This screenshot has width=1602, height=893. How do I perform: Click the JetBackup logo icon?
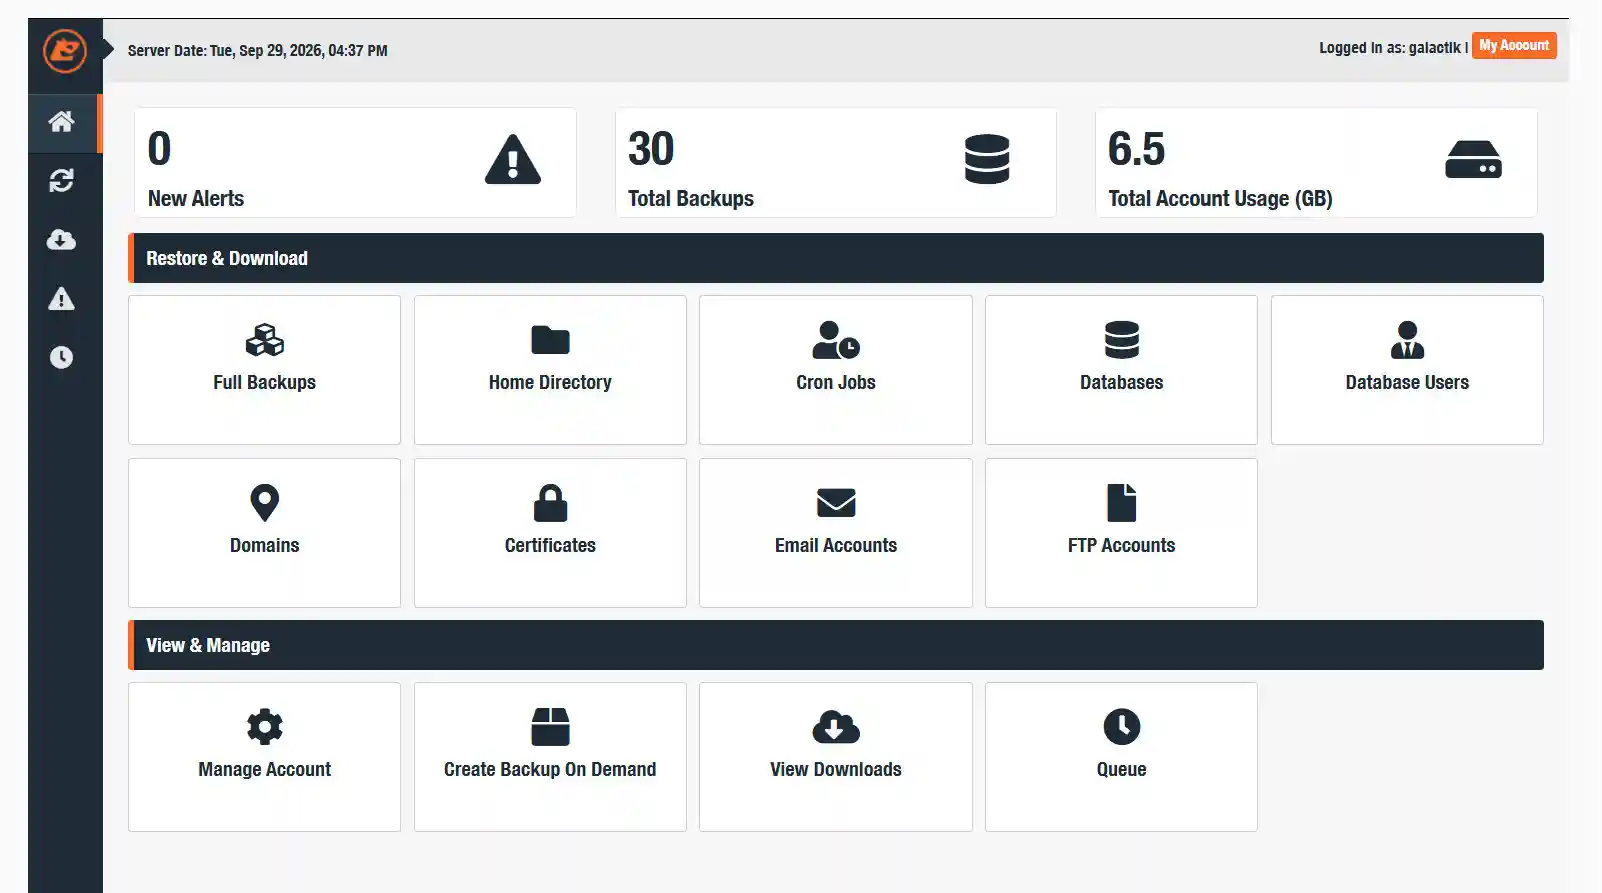(x=65, y=50)
